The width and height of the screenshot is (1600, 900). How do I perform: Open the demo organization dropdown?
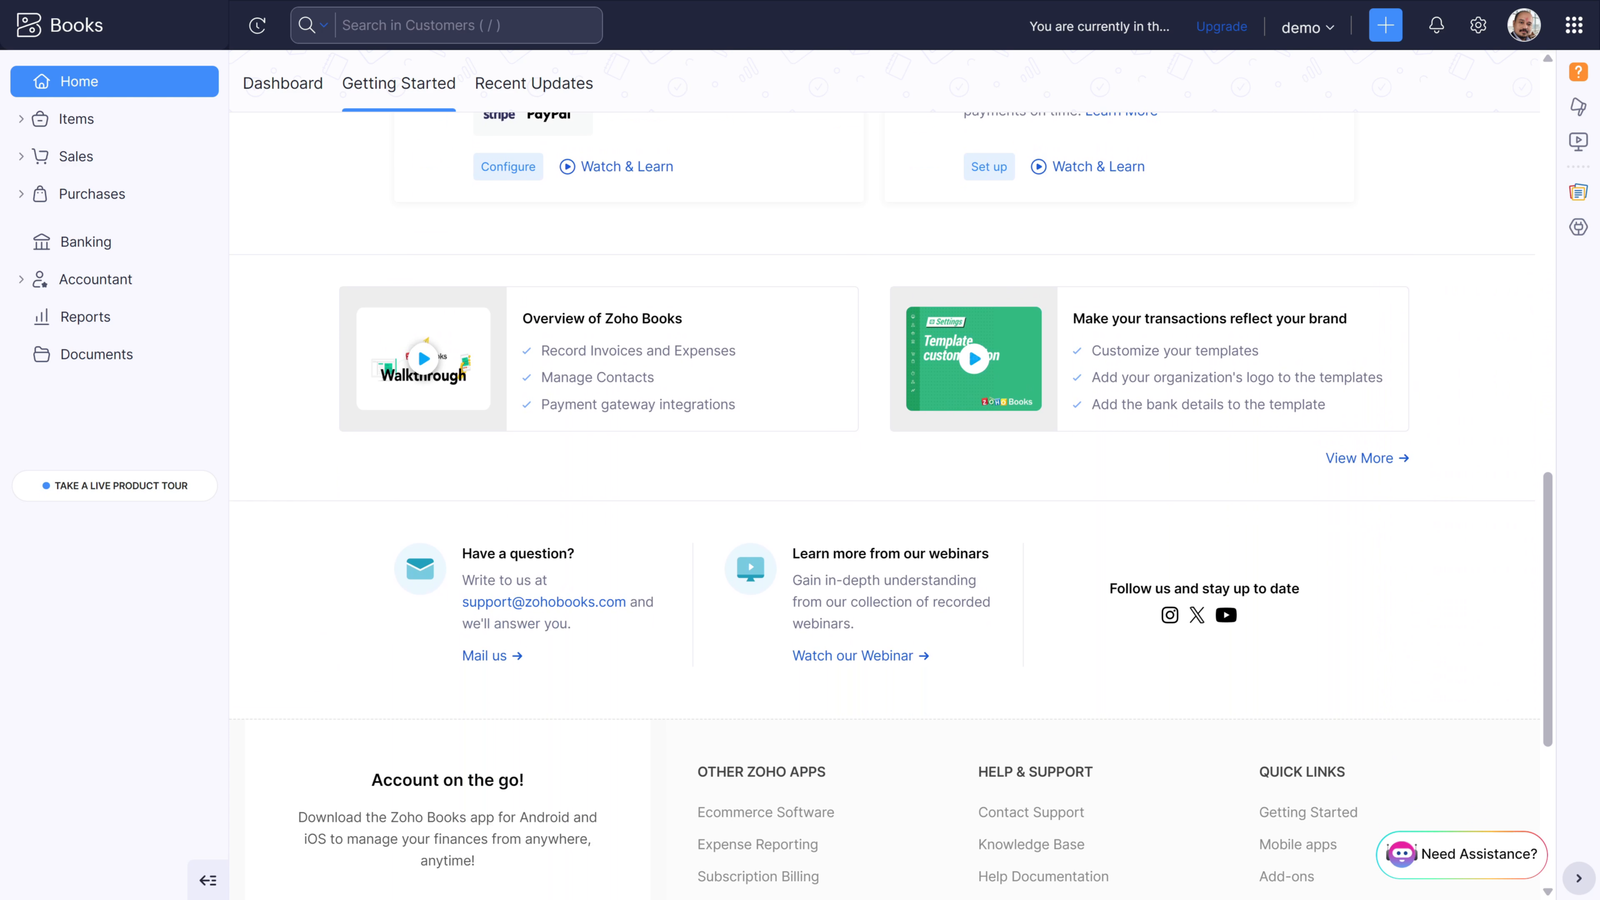tap(1307, 27)
